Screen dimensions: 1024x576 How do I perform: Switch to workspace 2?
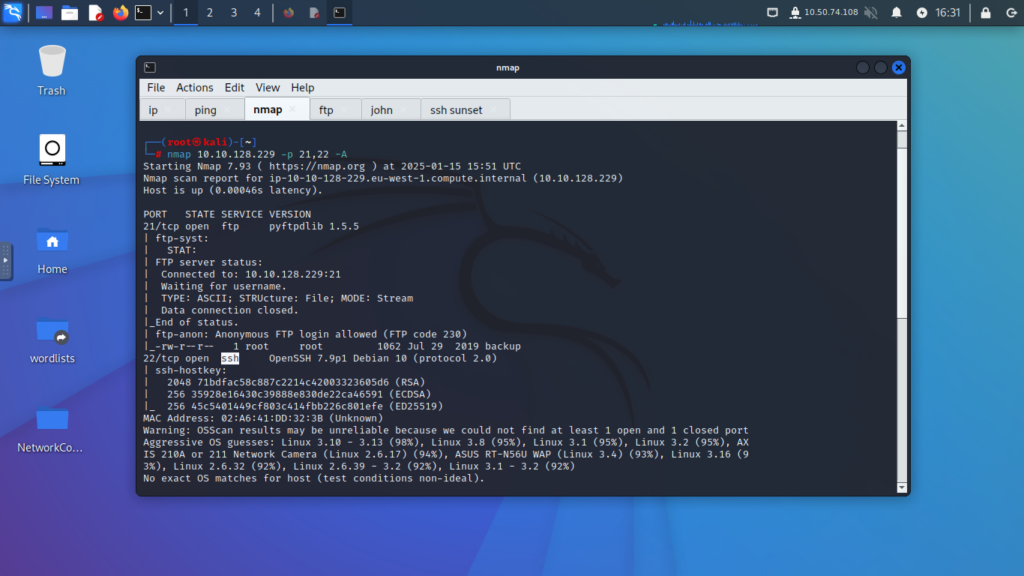(209, 13)
